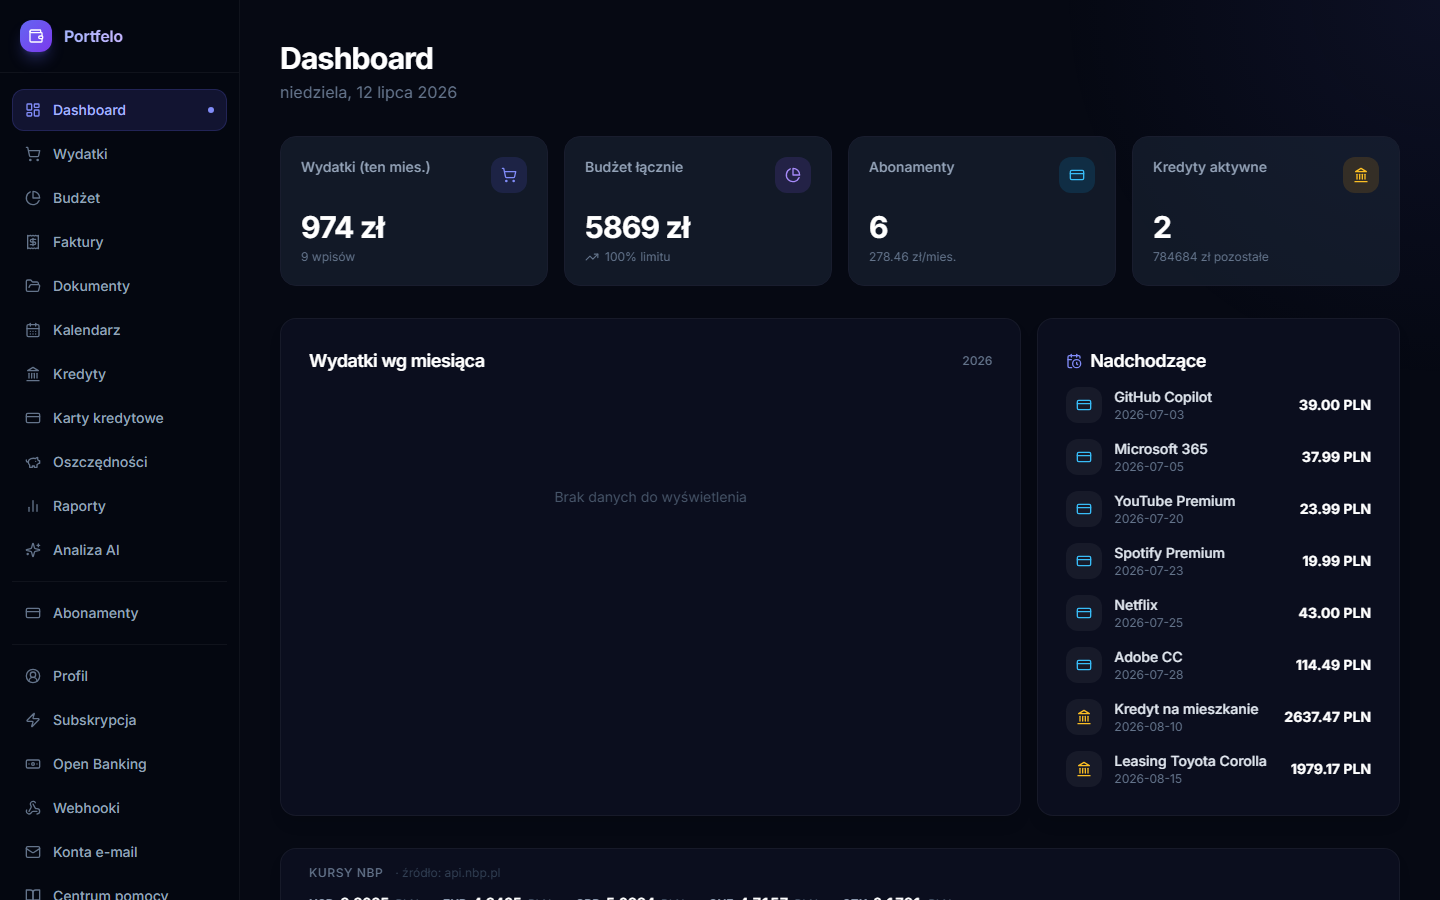
Task: Click the Analiza AI sparkle sidebar icon
Action: [33, 550]
